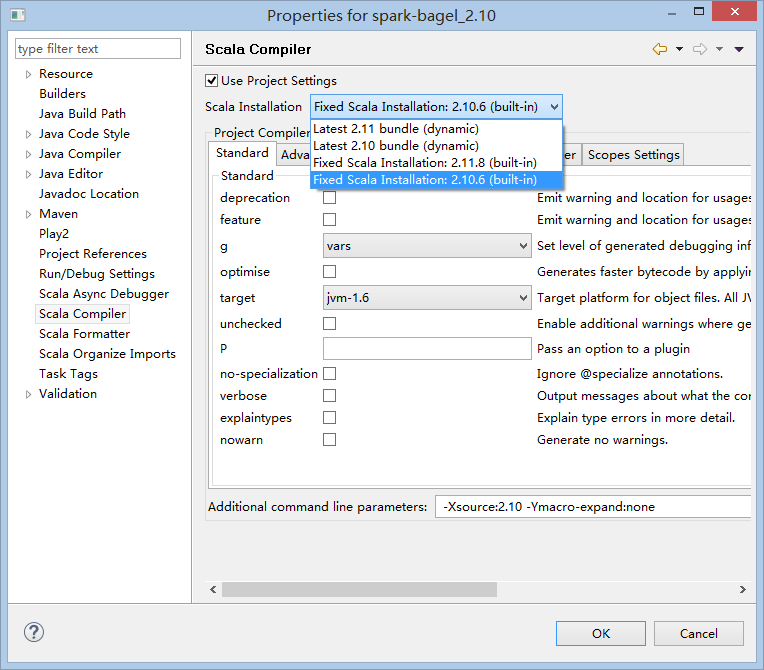Click the help question mark icon
This screenshot has height=670, width=764.
click(34, 632)
